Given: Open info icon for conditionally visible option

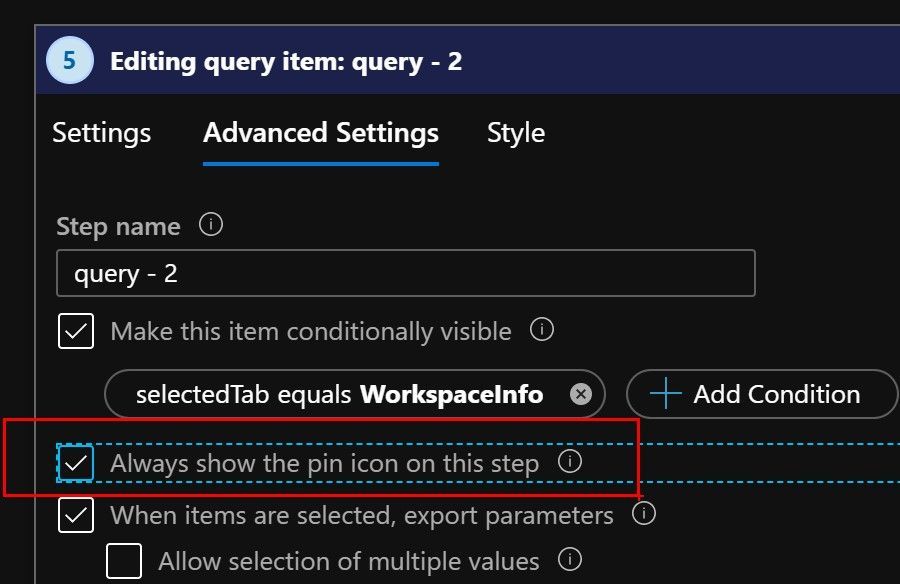Looking at the screenshot, I should 542,330.
